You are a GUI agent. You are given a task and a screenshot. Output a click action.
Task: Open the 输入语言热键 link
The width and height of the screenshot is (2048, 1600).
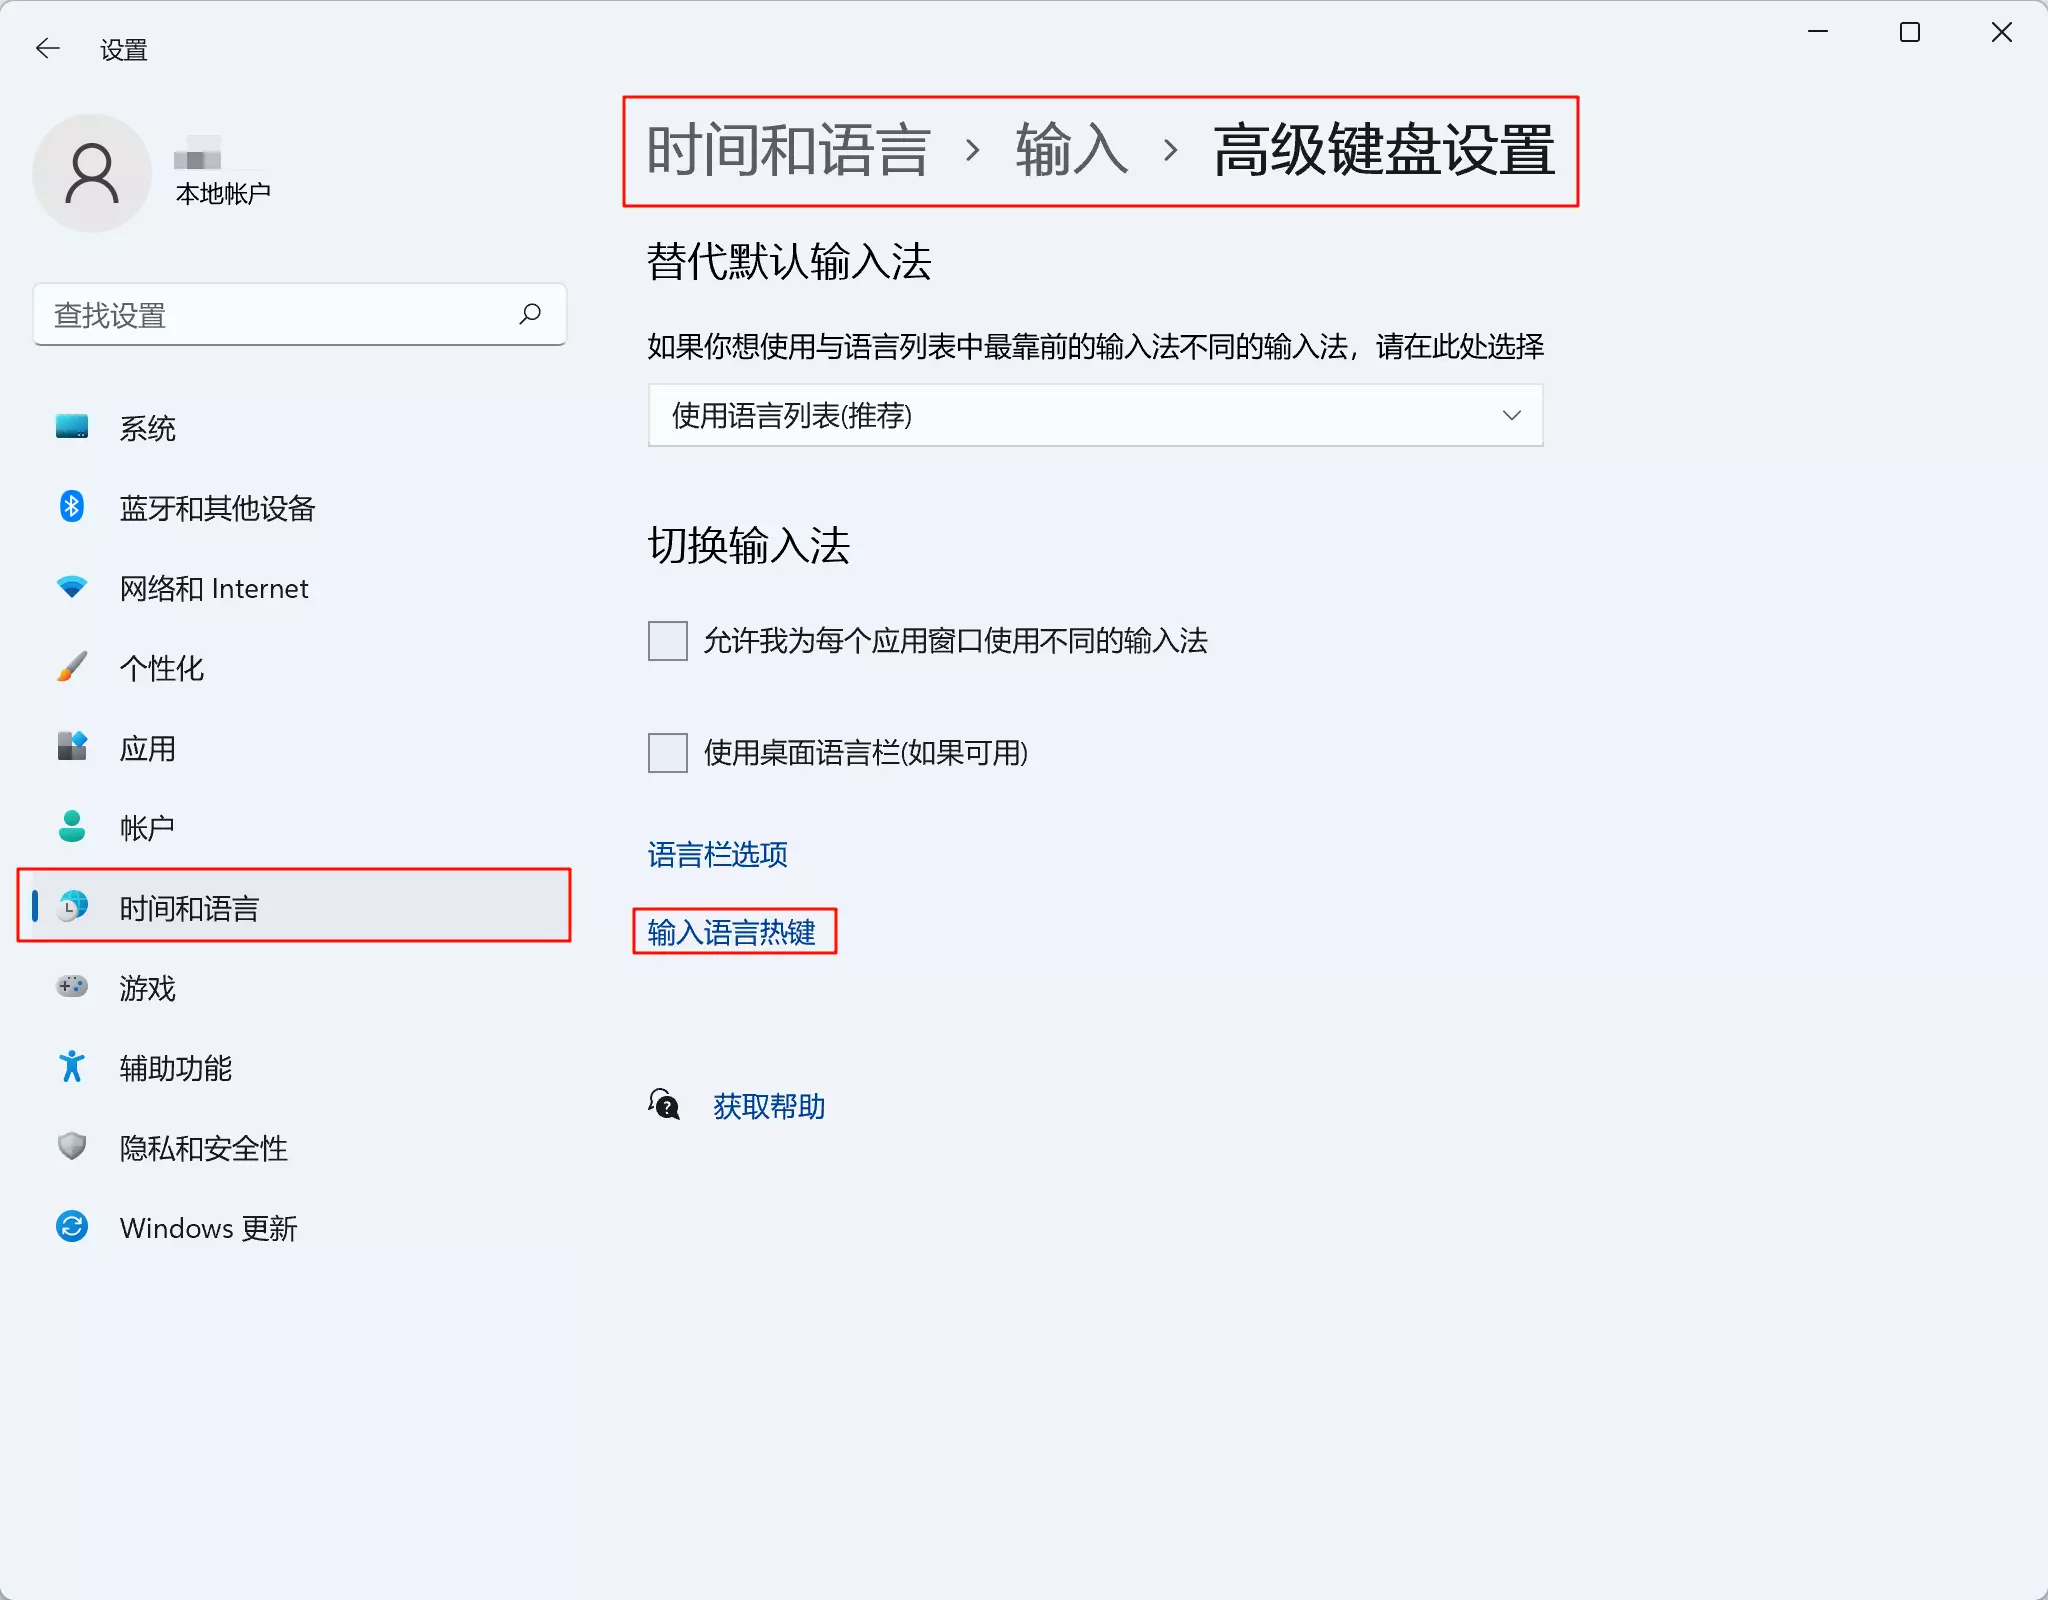pos(731,932)
